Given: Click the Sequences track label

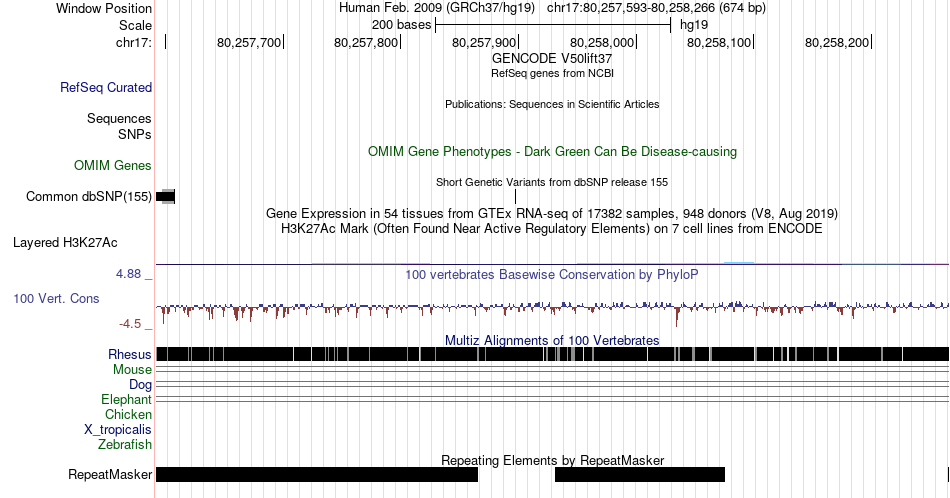Looking at the screenshot, I should click(x=119, y=118).
